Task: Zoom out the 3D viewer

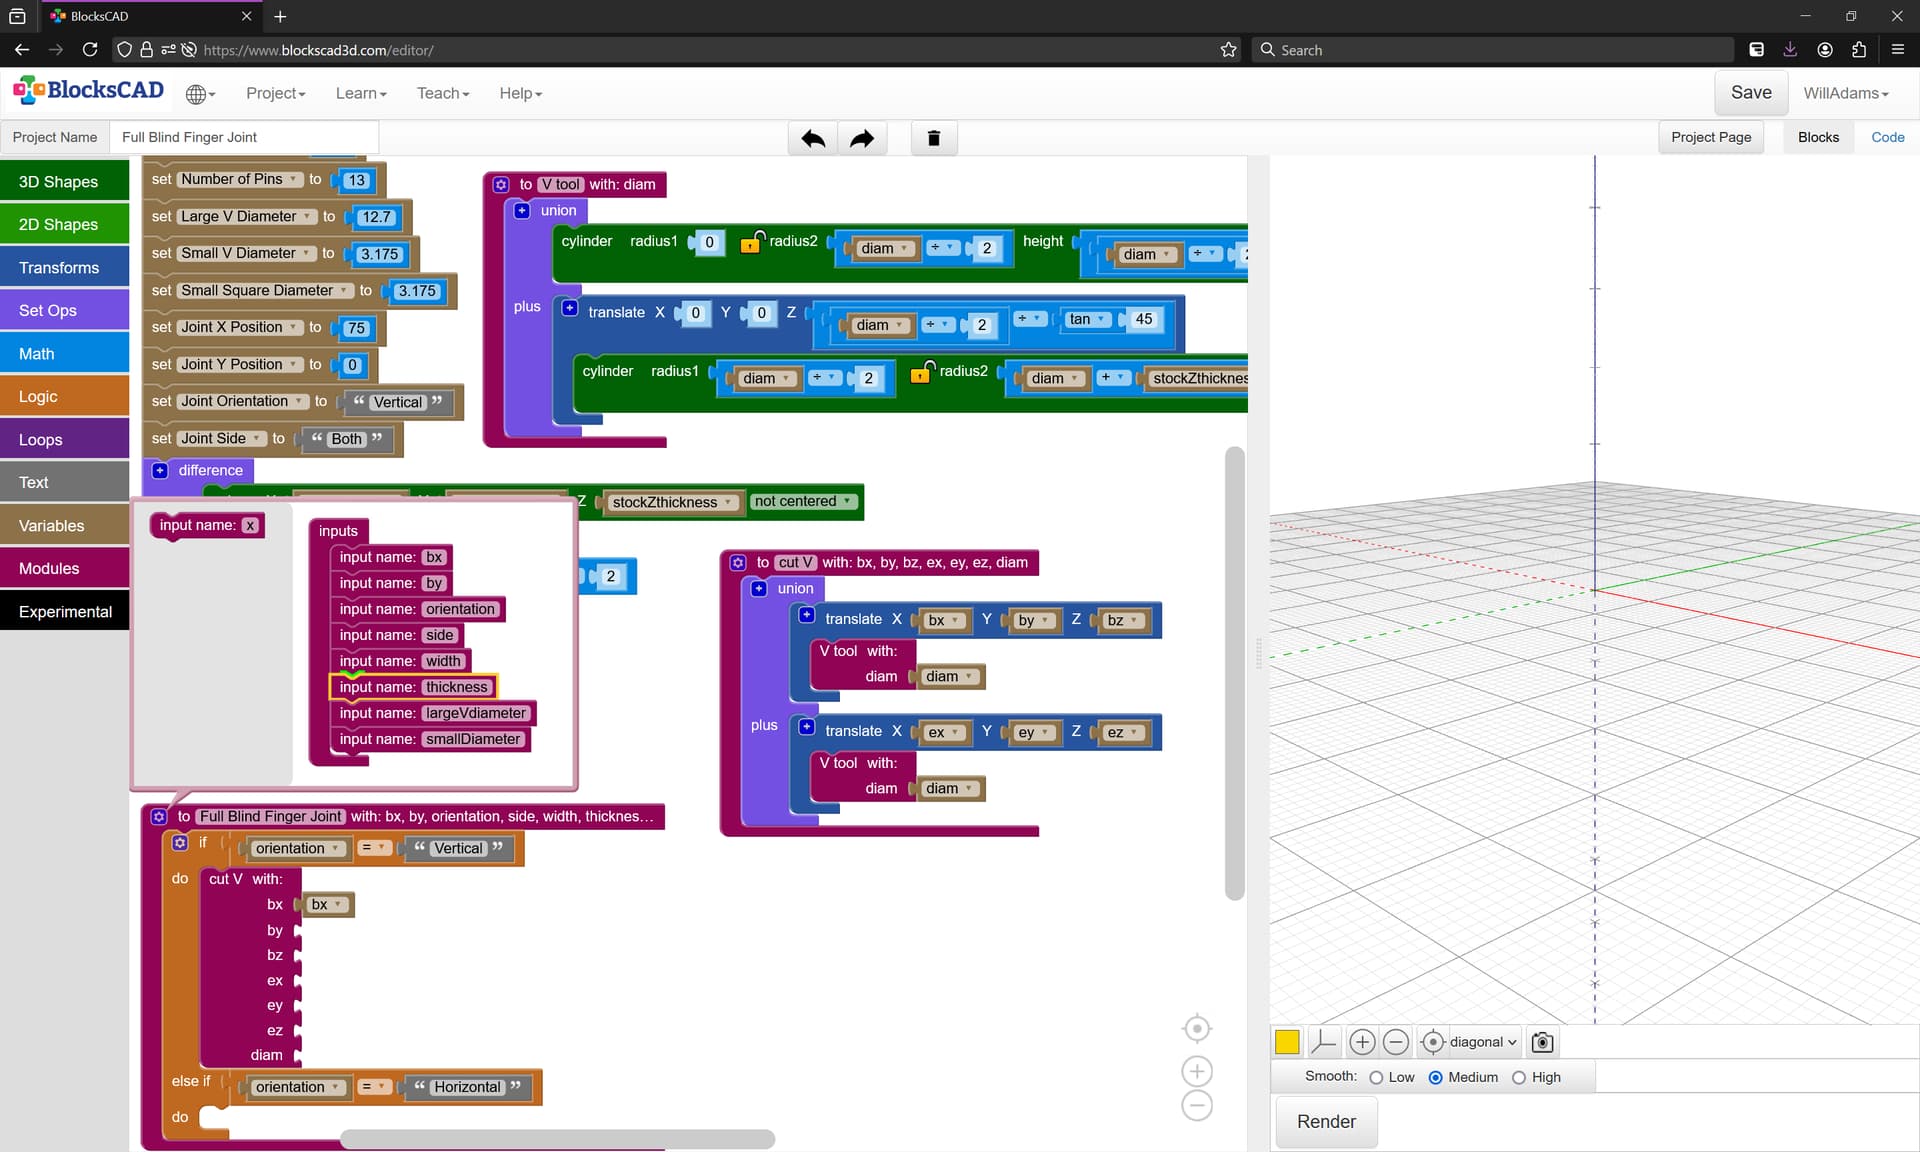Action: [1396, 1042]
